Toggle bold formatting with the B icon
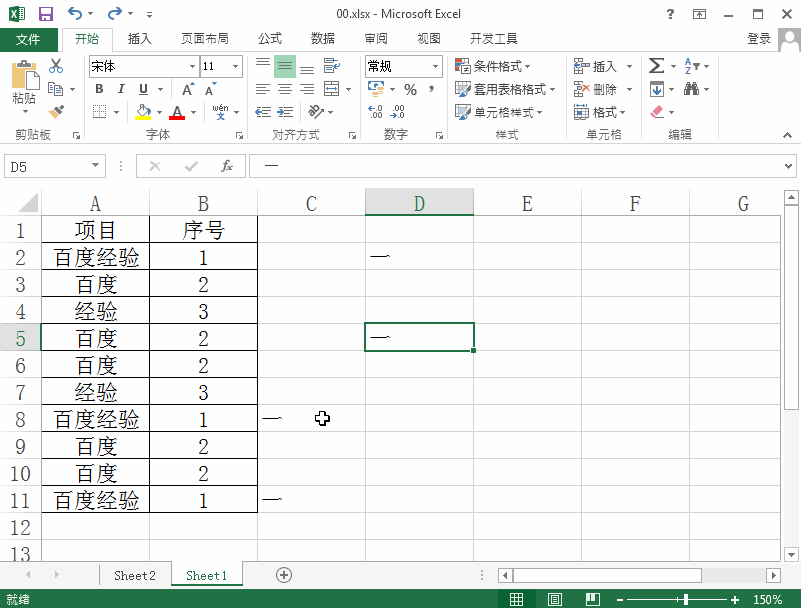Image resolution: width=801 pixels, height=608 pixels. (x=98, y=88)
